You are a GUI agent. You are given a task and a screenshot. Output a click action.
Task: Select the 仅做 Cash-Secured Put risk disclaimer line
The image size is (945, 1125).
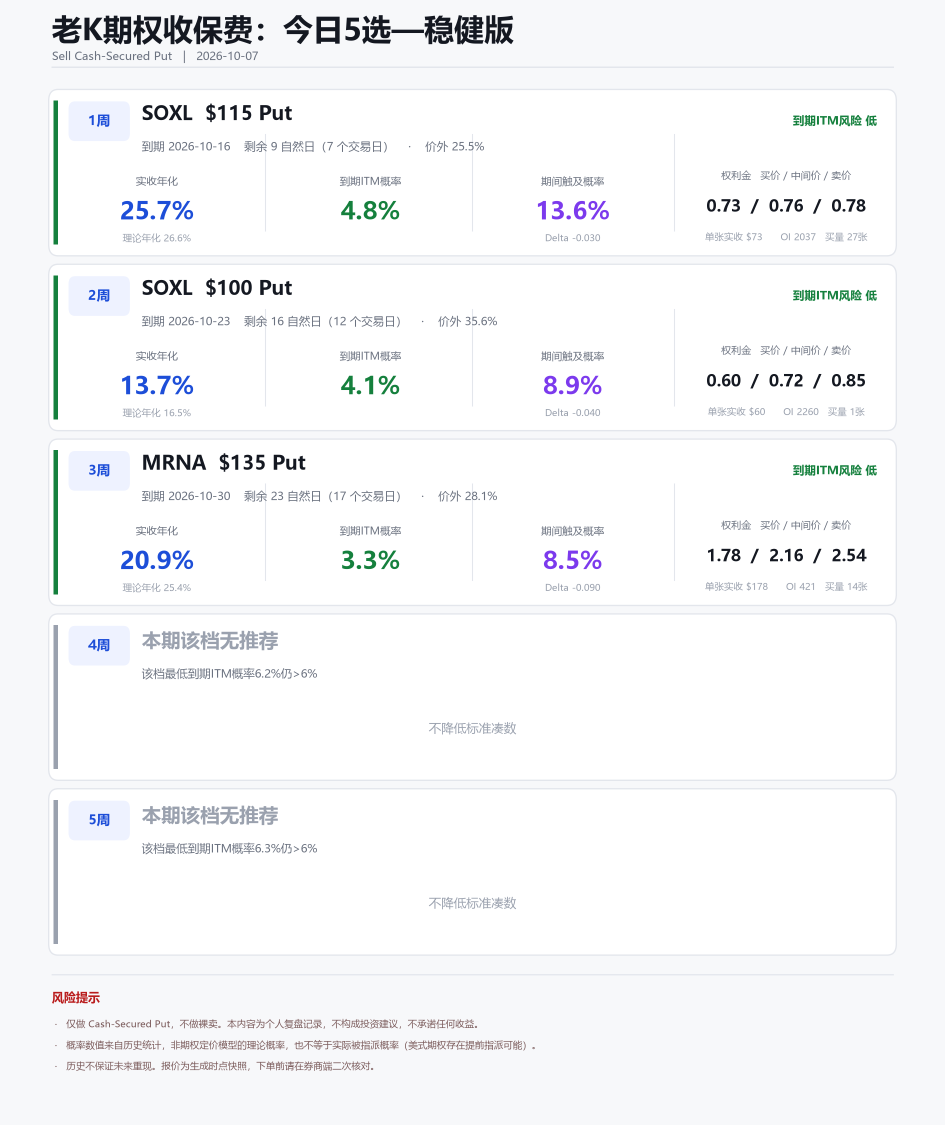point(273,1024)
